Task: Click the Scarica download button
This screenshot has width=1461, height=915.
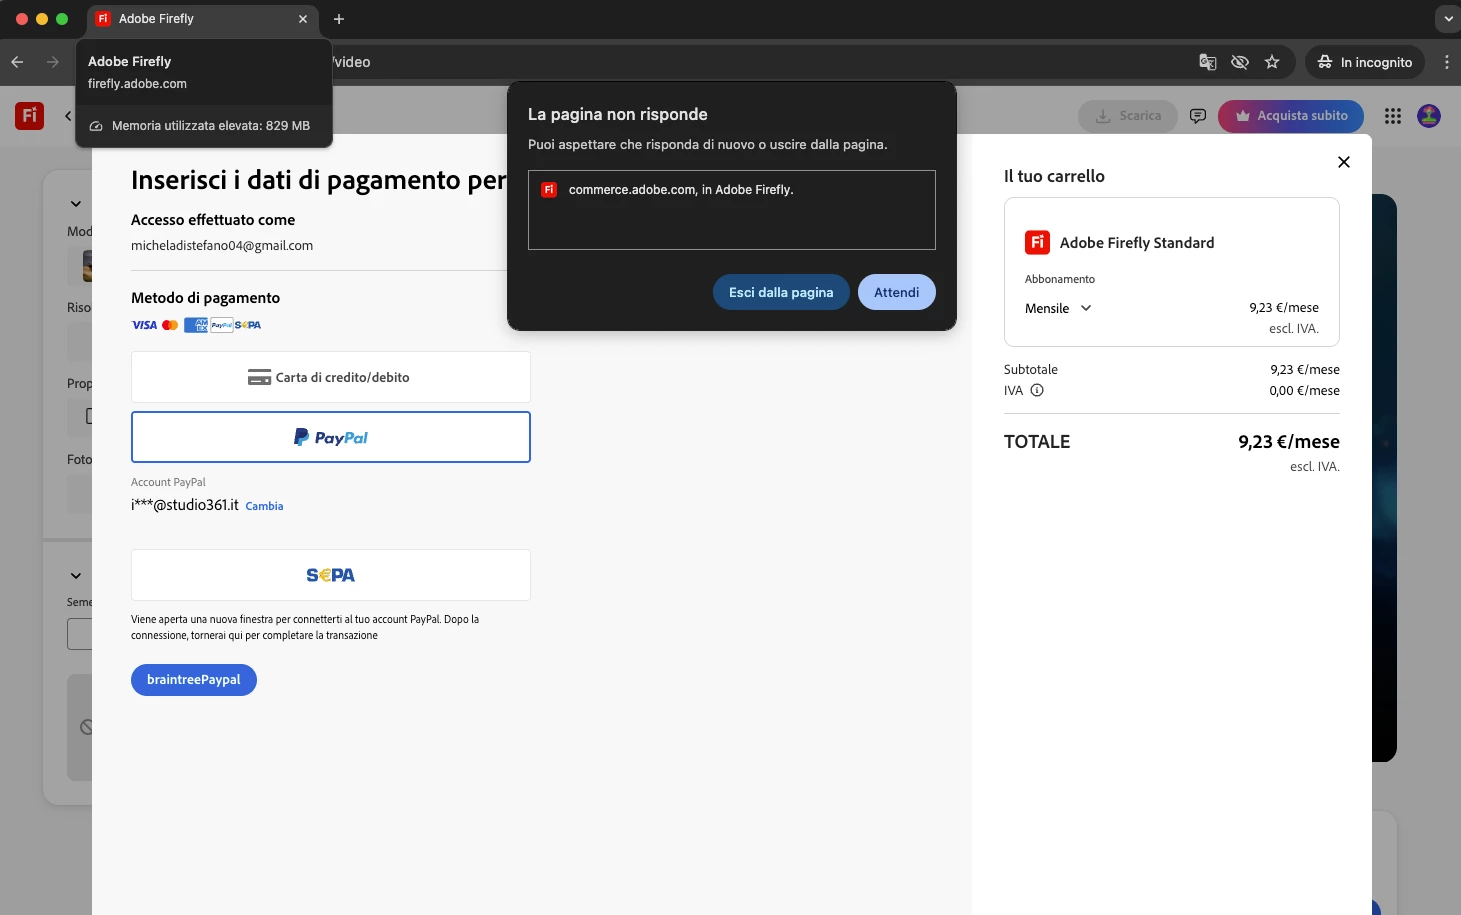Action: click(x=1128, y=116)
